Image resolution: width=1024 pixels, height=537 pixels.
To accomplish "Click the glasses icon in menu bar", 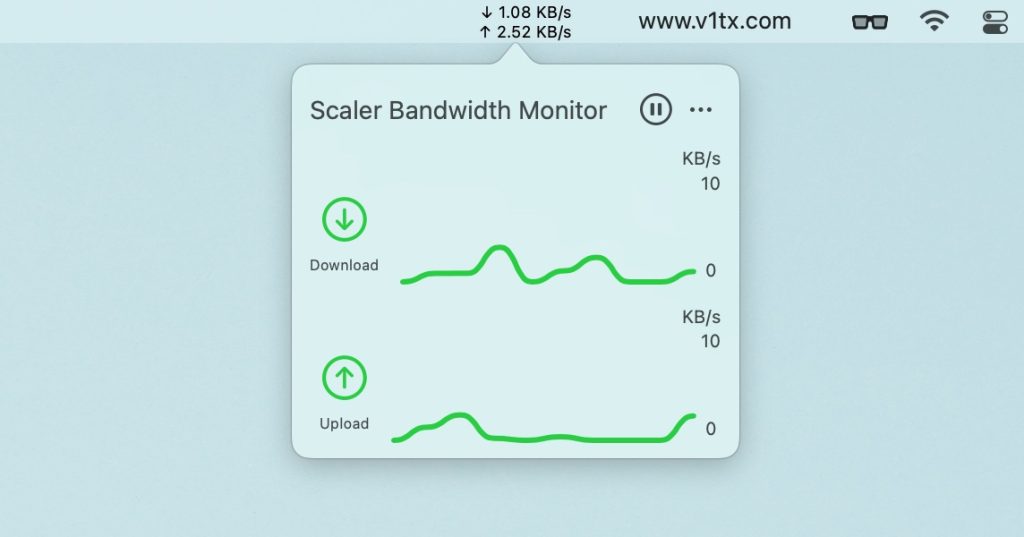I will pyautogui.click(x=870, y=22).
